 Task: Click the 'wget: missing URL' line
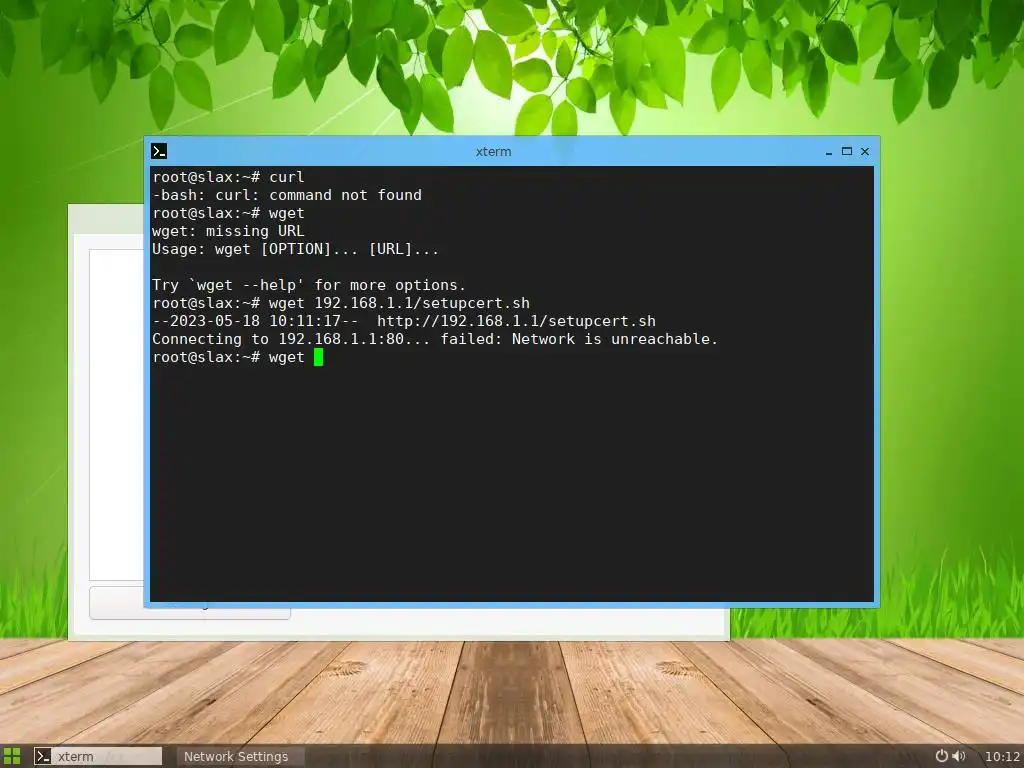click(x=229, y=231)
